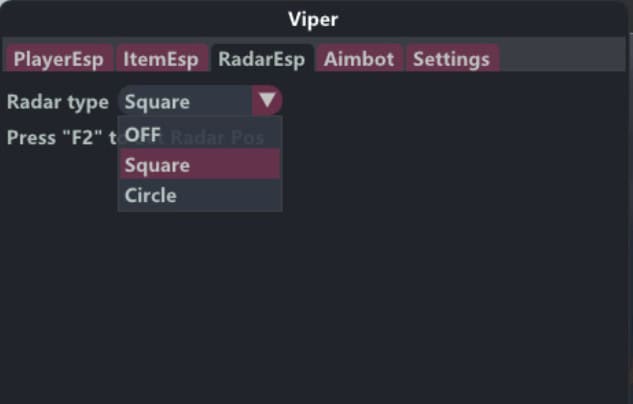Viewport: 633px width, 404px height.
Task: Choose OFF in the radar type list
Action: pyautogui.click(x=144, y=135)
